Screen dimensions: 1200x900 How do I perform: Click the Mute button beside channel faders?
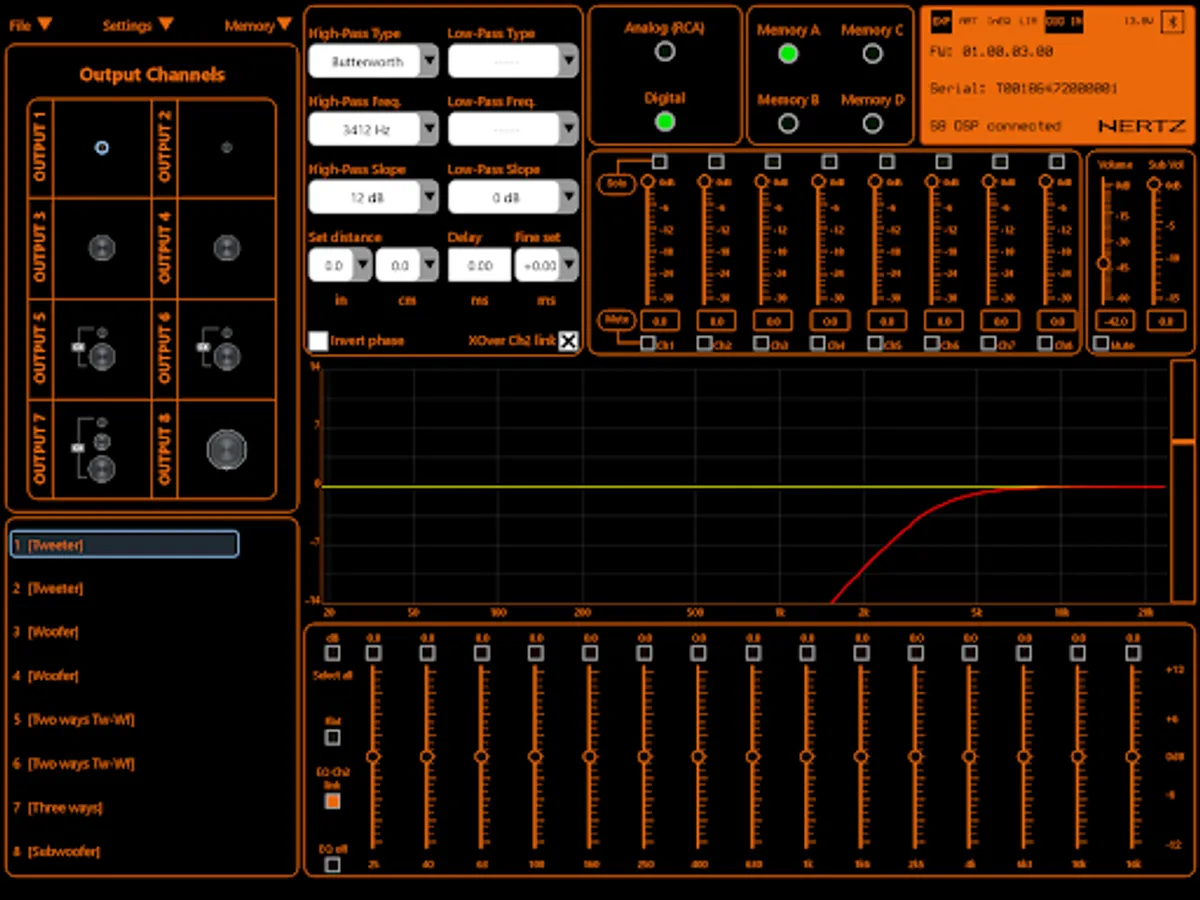[617, 320]
